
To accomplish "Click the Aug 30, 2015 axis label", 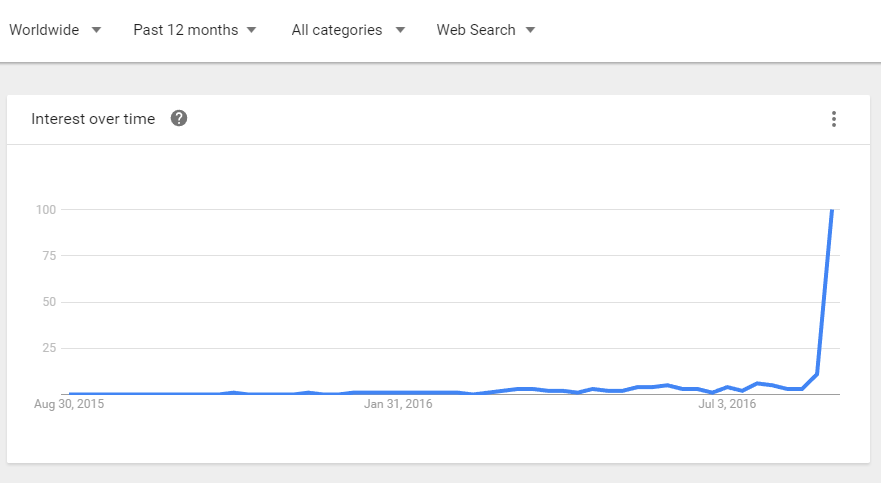I will click(x=69, y=405).
